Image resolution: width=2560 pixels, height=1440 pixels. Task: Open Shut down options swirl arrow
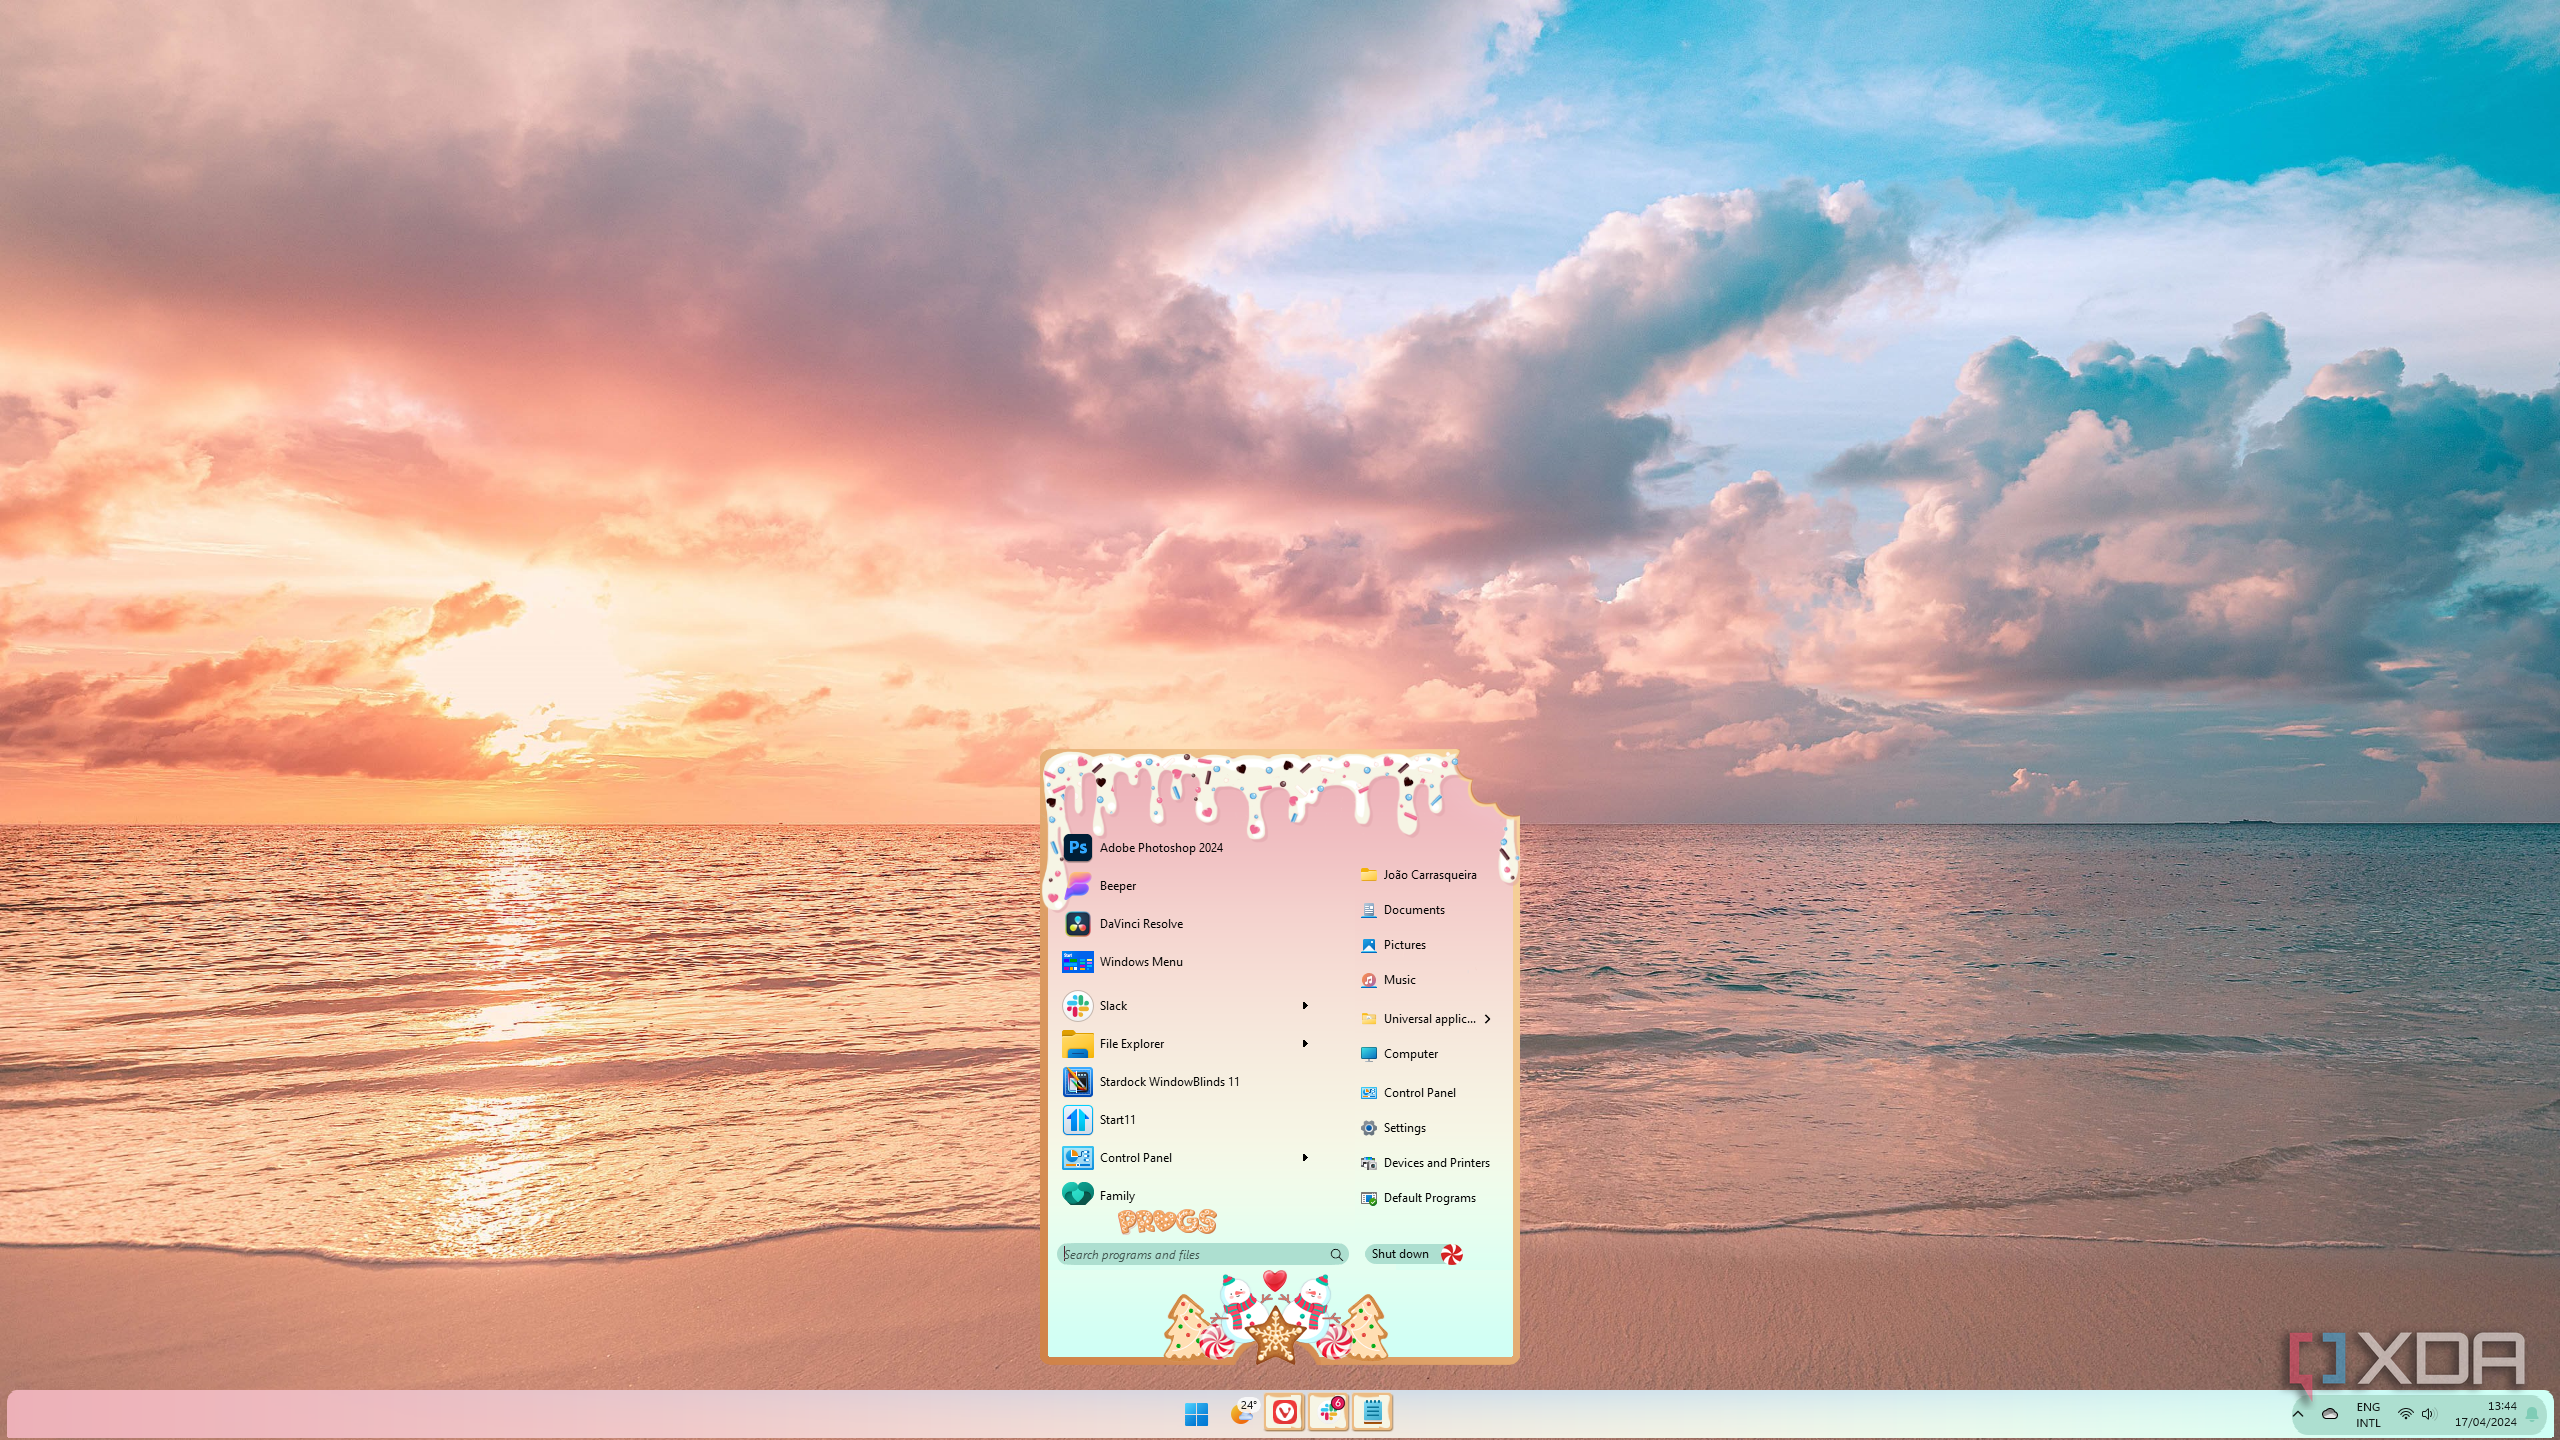(x=1452, y=1254)
